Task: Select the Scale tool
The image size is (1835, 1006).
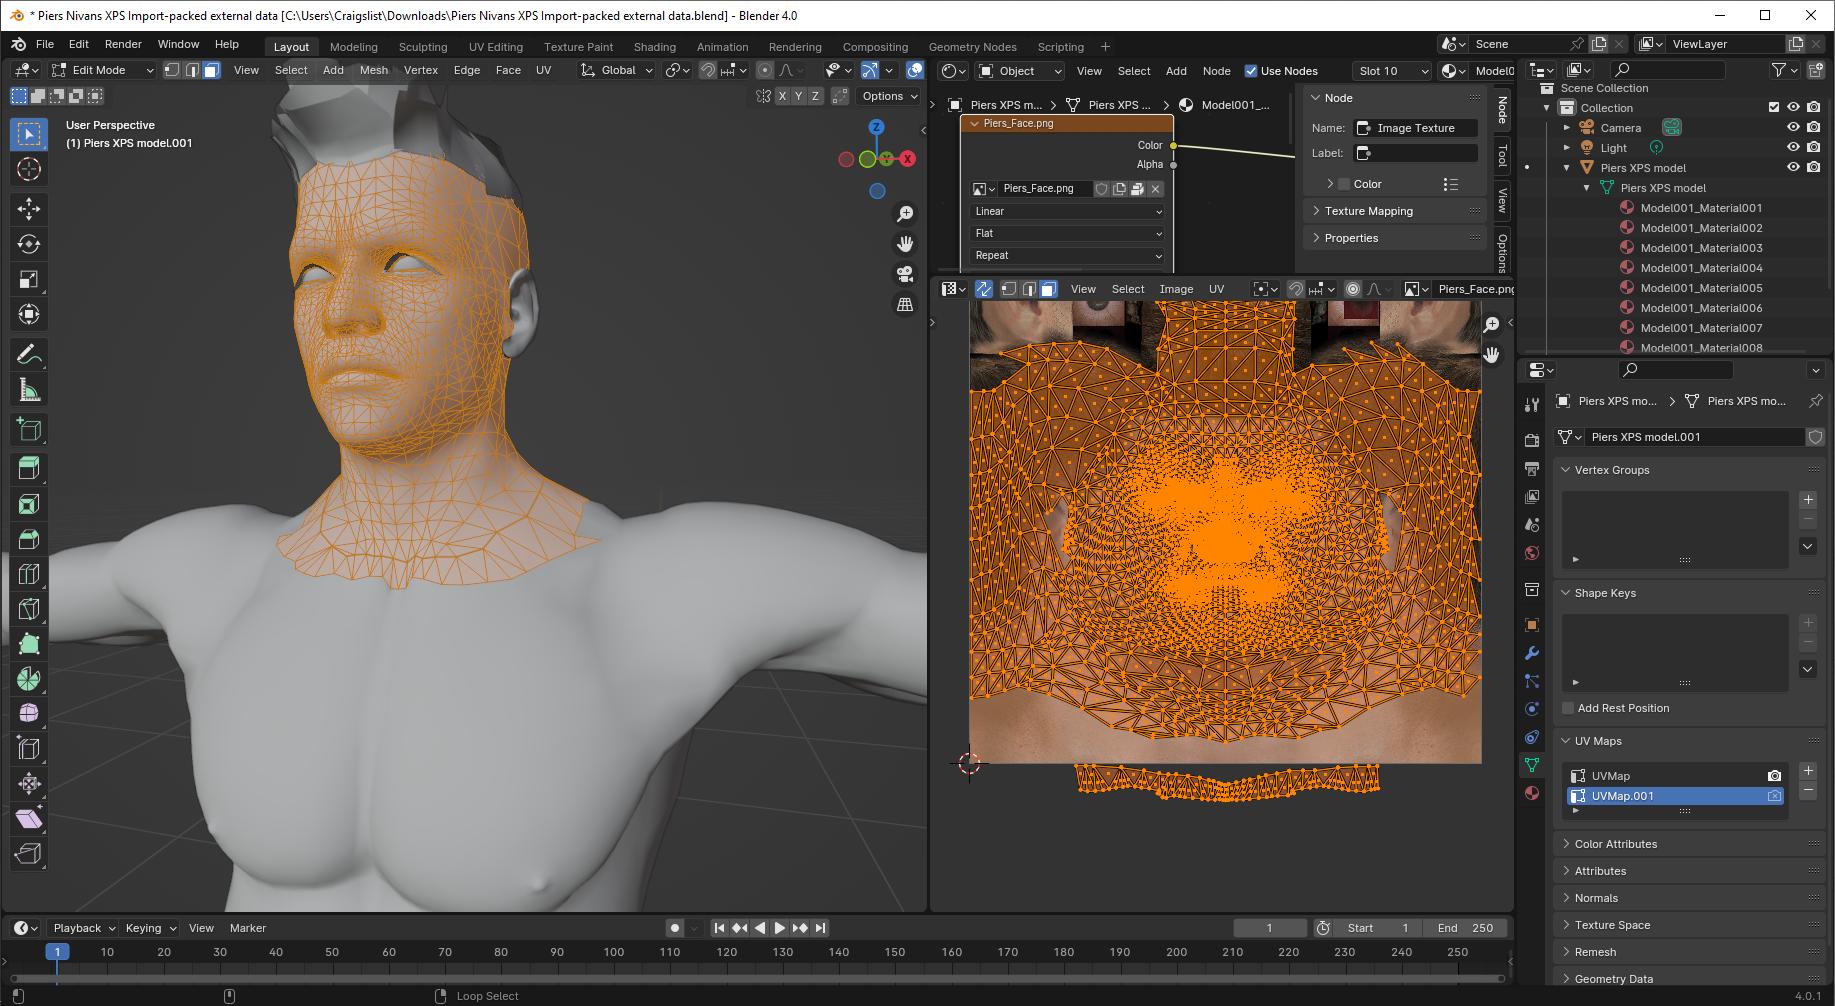Action: tap(29, 279)
